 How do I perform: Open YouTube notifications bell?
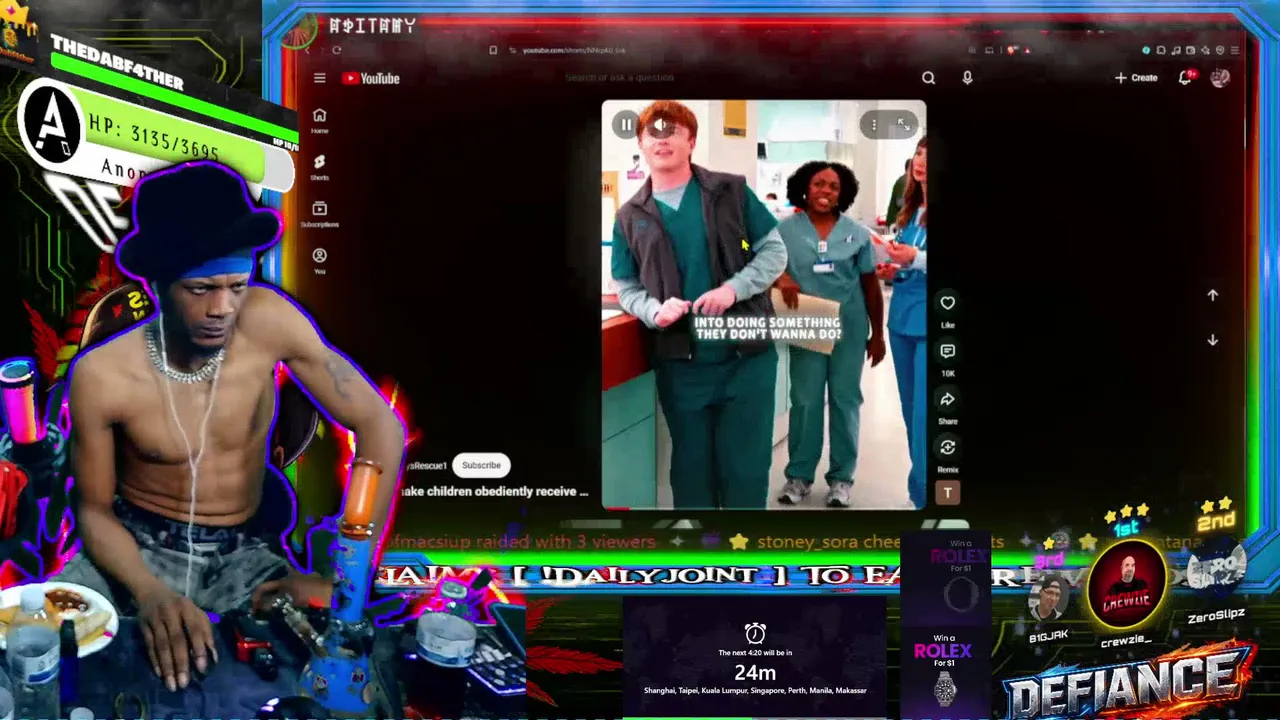click(x=1185, y=78)
